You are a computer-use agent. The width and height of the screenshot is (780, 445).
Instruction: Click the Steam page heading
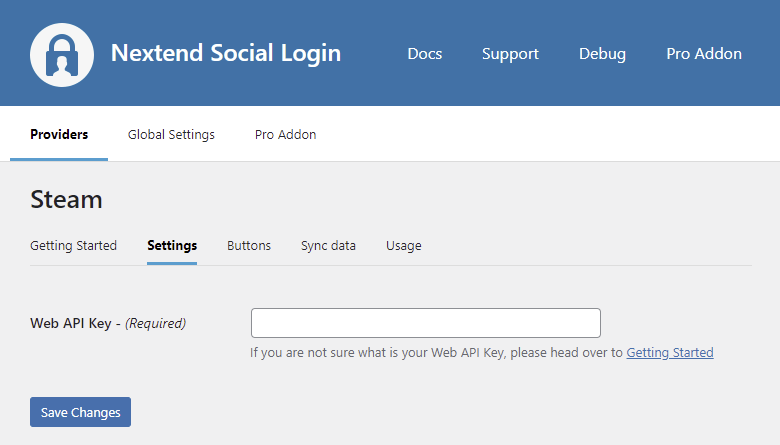click(x=66, y=199)
